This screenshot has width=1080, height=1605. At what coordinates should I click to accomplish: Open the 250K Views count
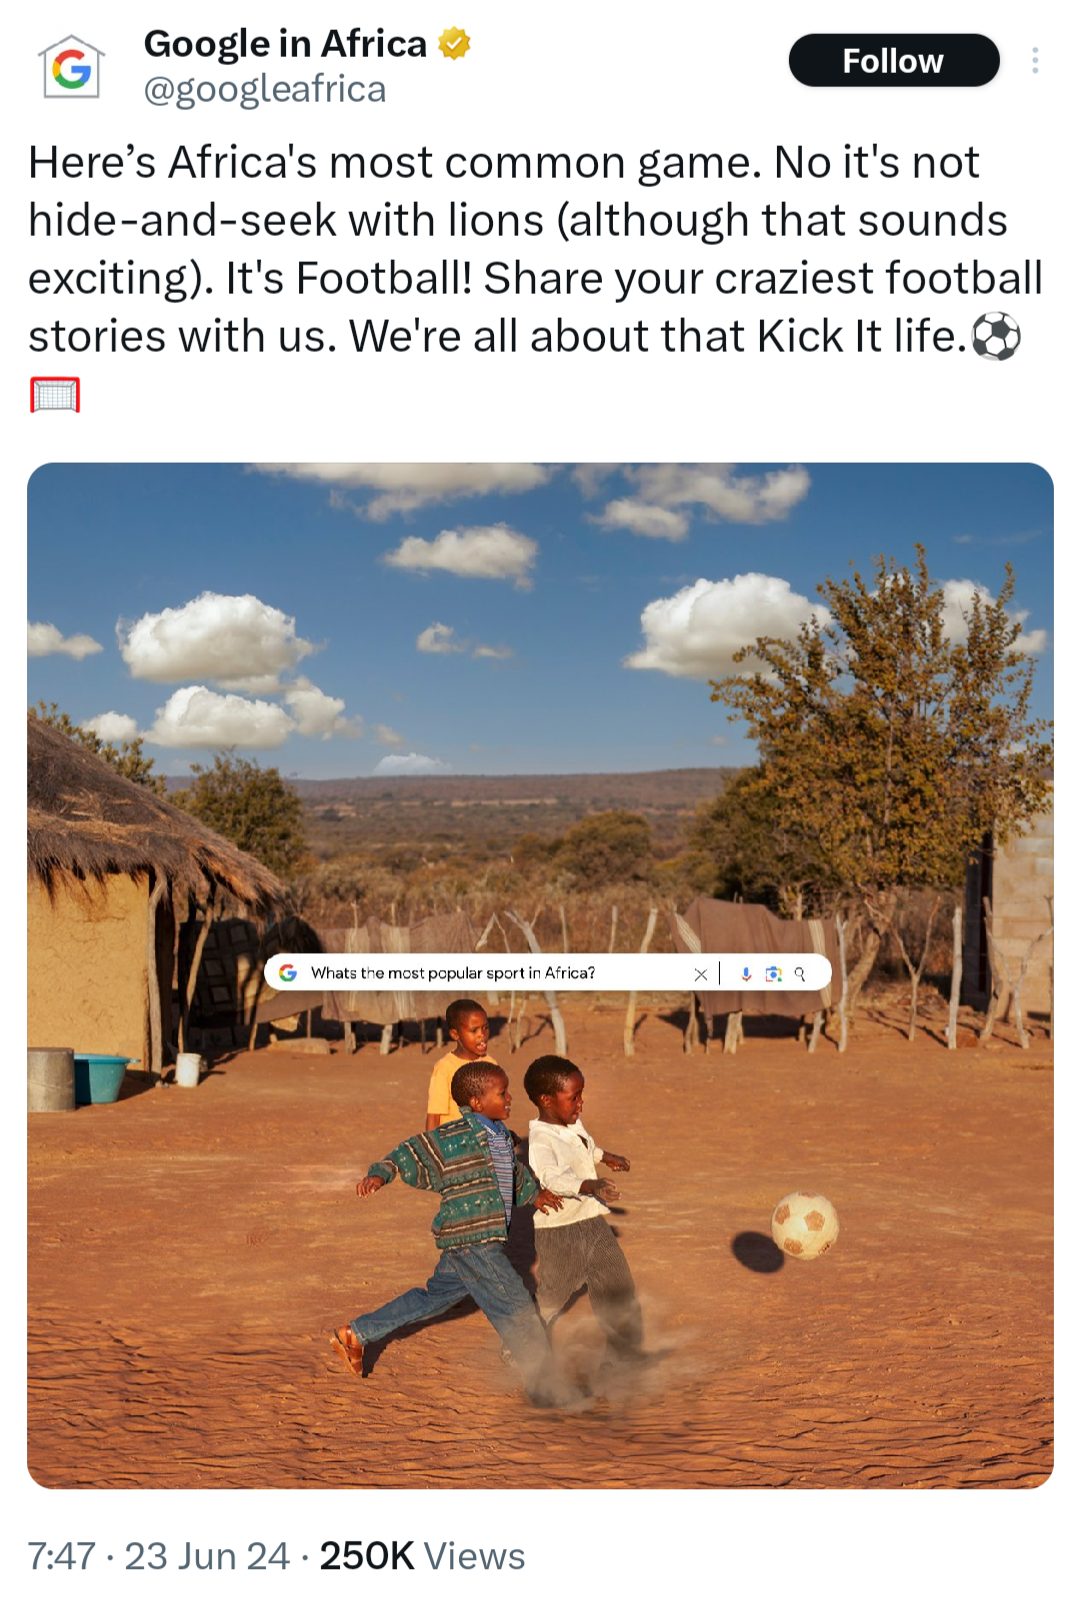(x=422, y=1556)
